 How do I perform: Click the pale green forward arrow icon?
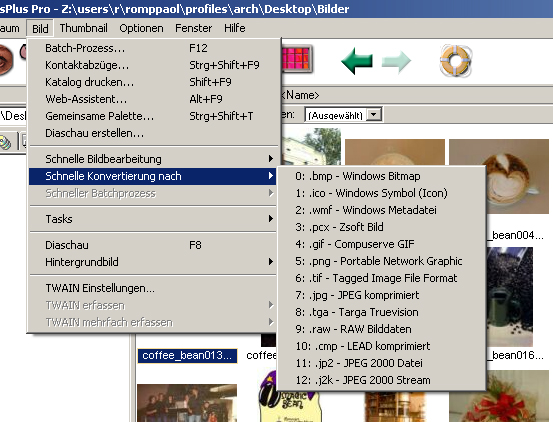click(396, 61)
